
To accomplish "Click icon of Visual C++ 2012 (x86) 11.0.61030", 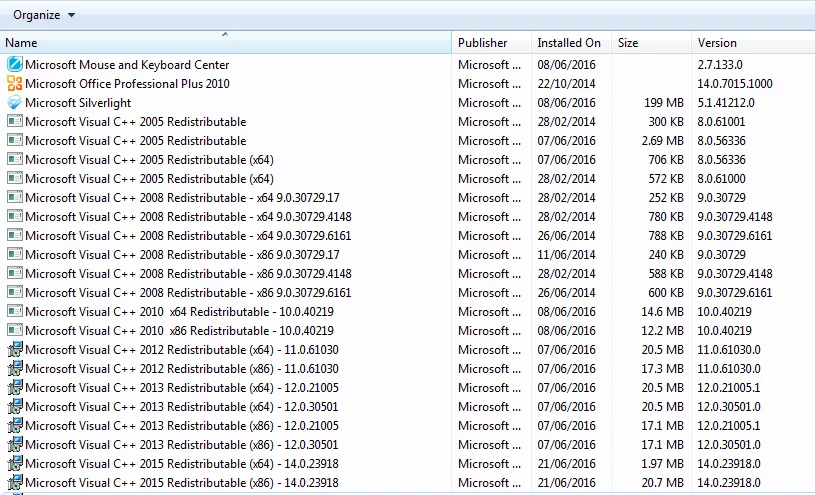I will (15, 368).
